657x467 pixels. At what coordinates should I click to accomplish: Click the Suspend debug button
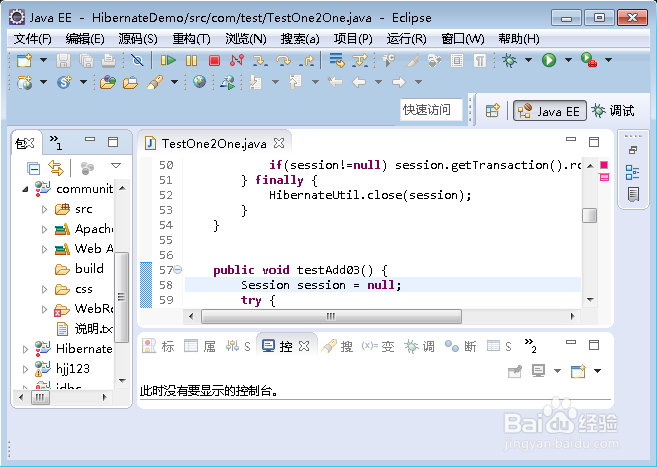[x=191, y=61]
